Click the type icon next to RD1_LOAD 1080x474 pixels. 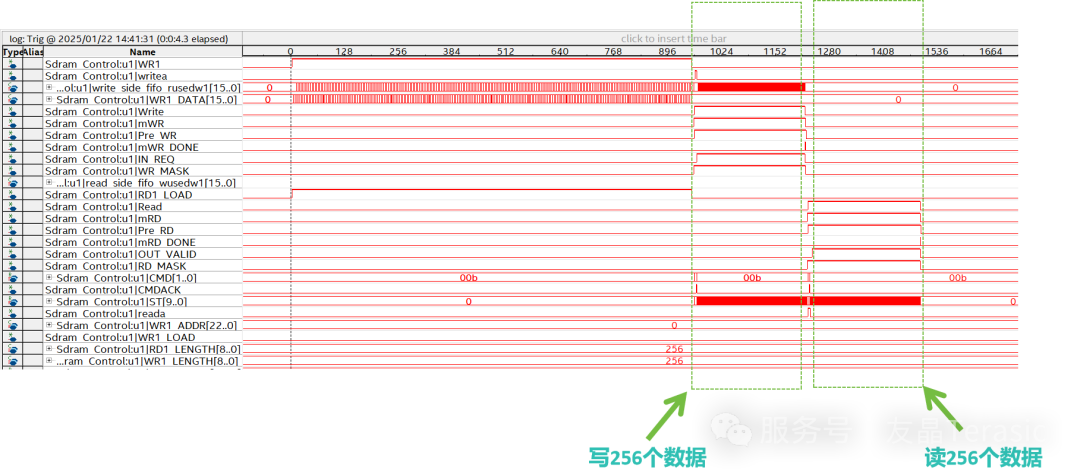(x=13, y=195)
